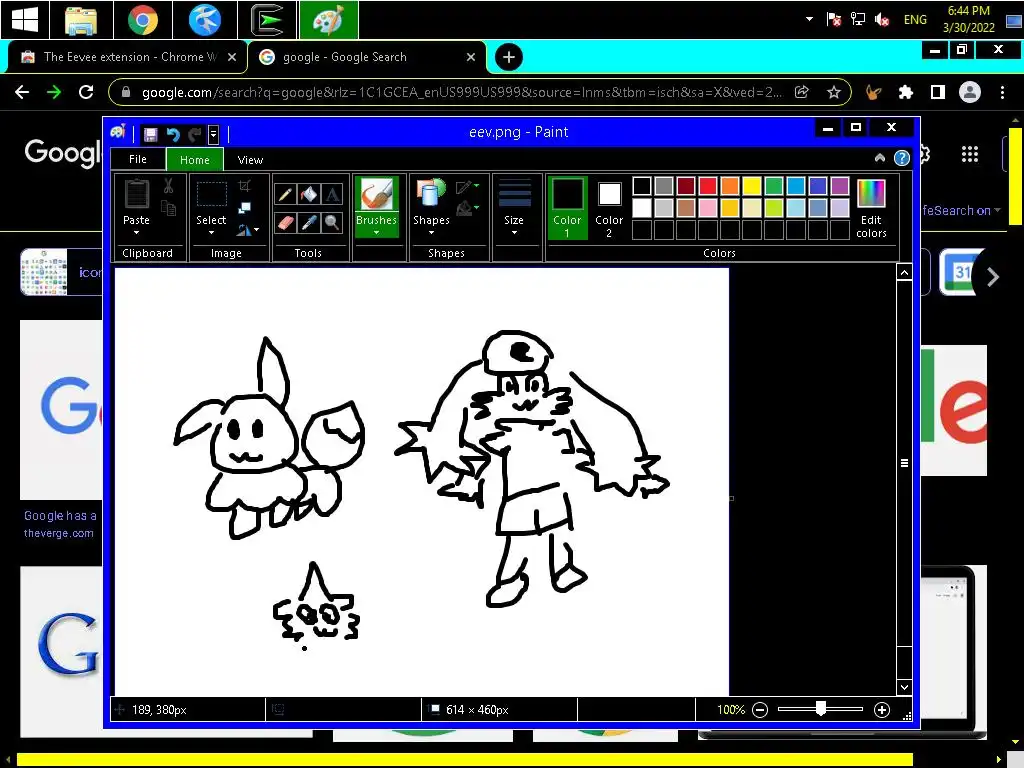Toggle Chrome side panel icon

(938, 92)
